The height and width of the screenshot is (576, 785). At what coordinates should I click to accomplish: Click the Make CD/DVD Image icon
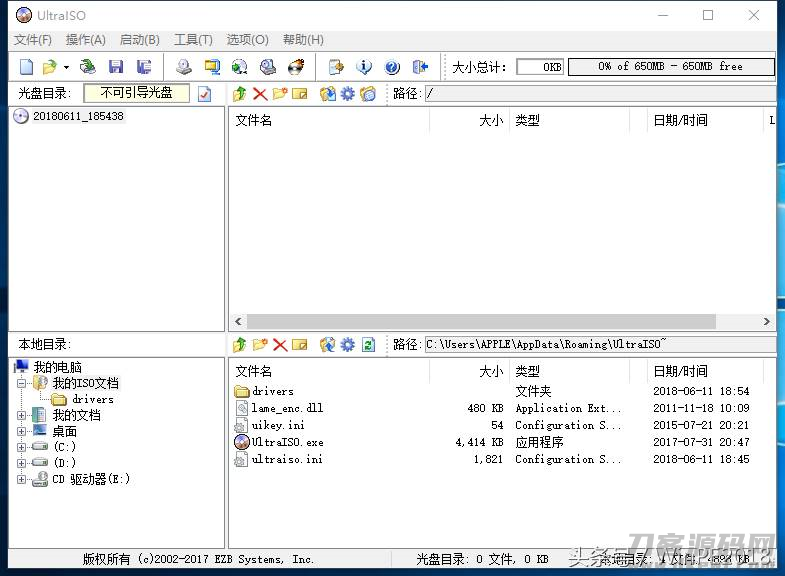[x=184, y=67]
